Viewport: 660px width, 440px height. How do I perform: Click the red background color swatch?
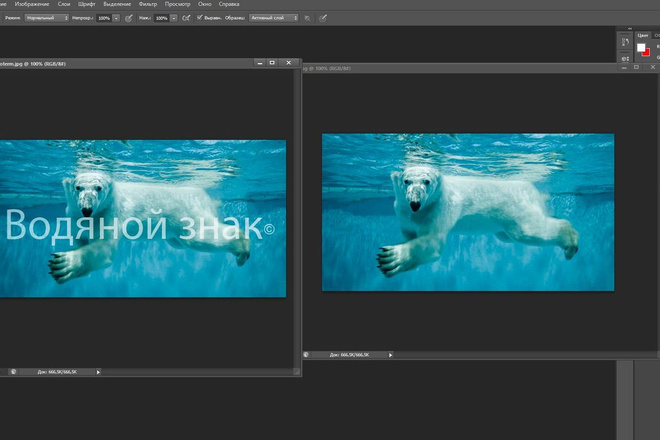pos(647,53)
